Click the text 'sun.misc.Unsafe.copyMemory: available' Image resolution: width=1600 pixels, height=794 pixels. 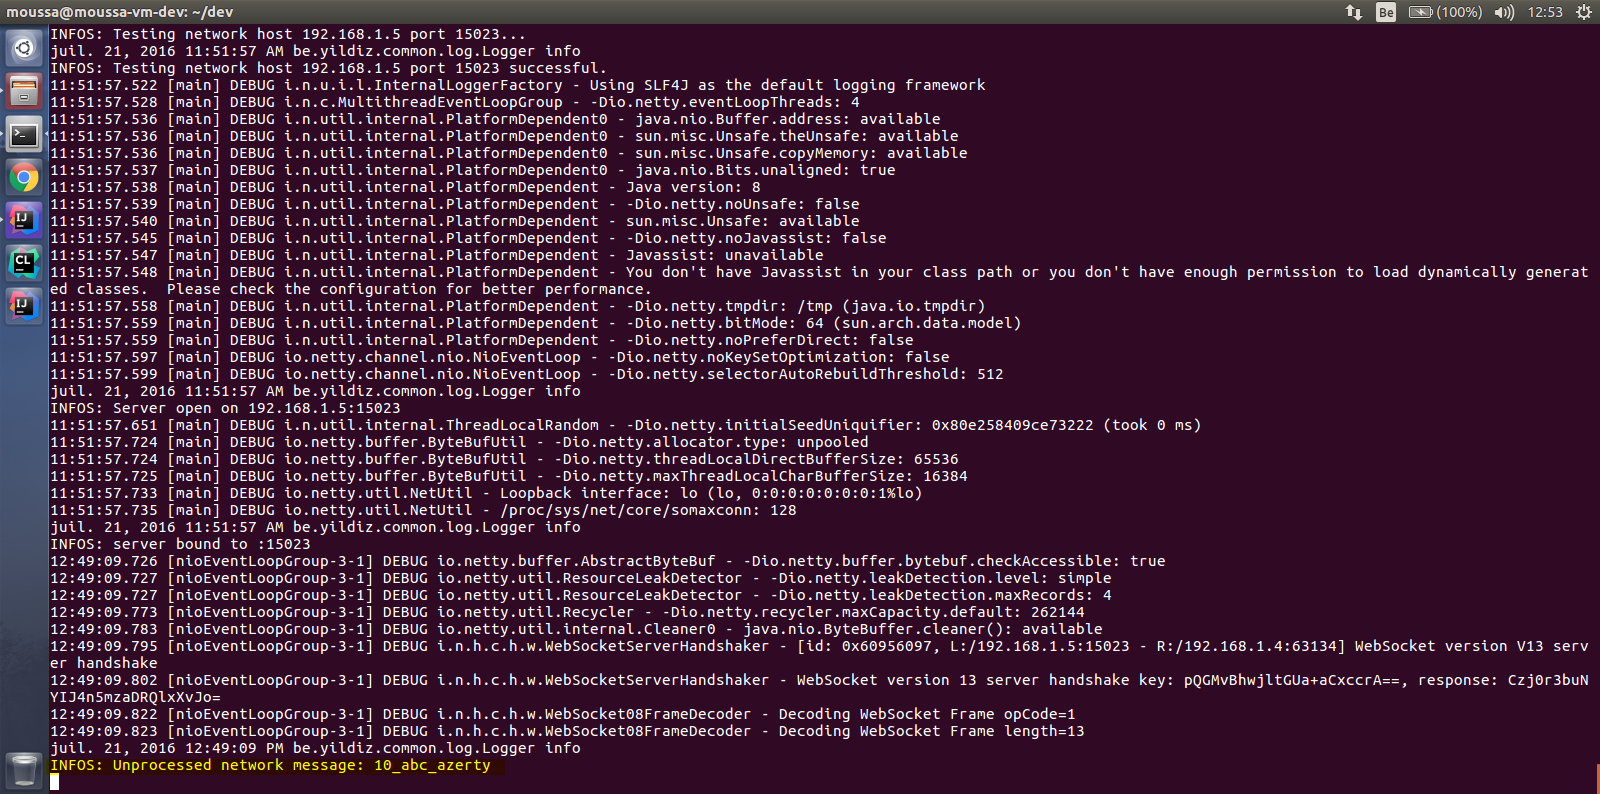801,153
